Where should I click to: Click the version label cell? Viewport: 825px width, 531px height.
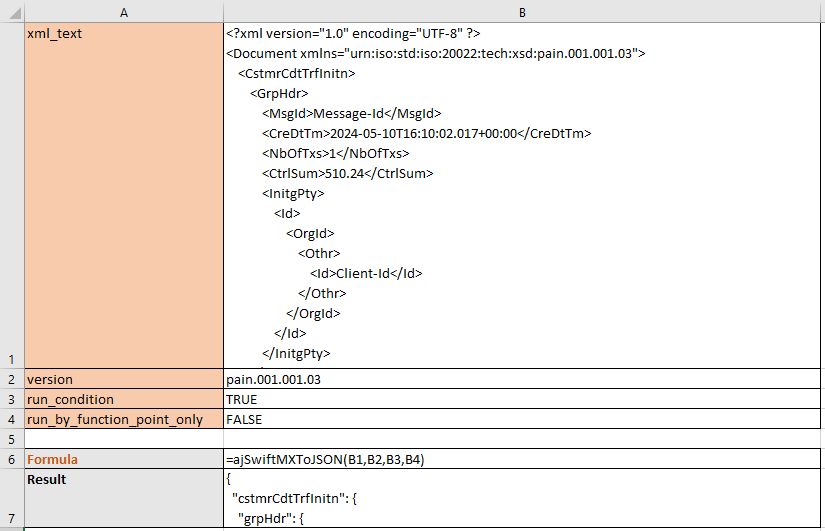click(123, 379)
